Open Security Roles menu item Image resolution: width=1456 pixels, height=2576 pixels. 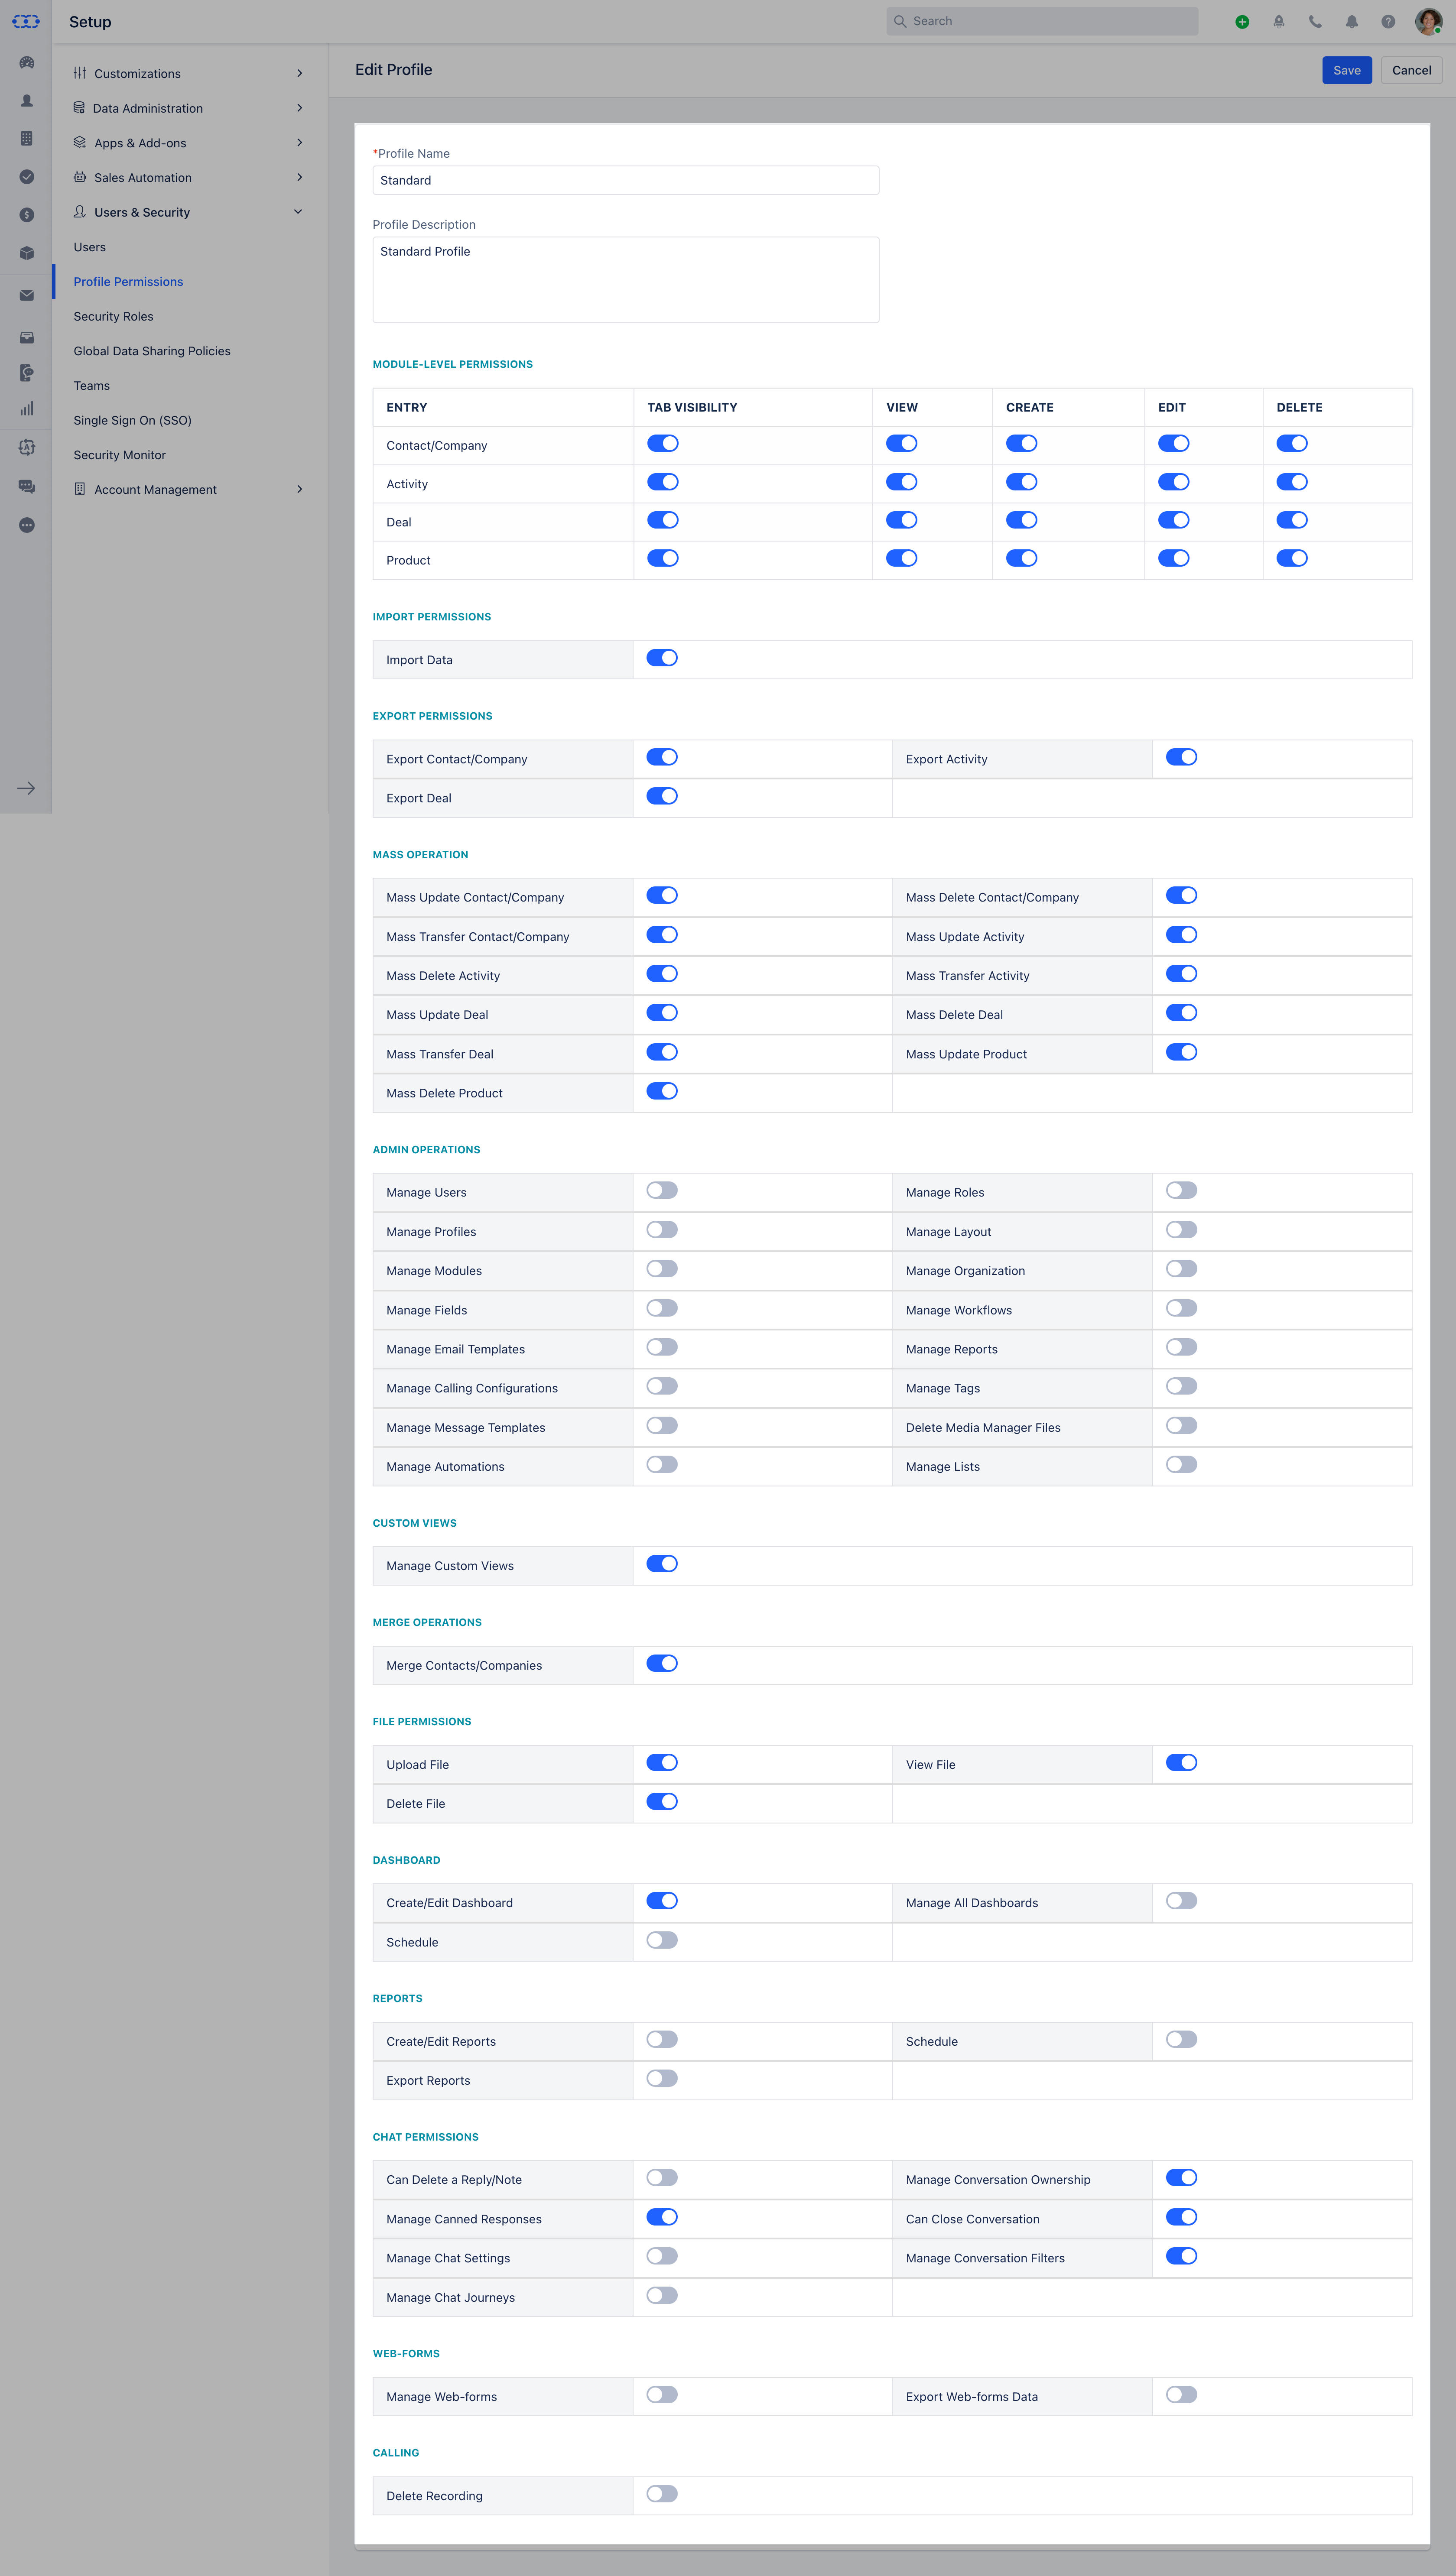tap(113, 316)
